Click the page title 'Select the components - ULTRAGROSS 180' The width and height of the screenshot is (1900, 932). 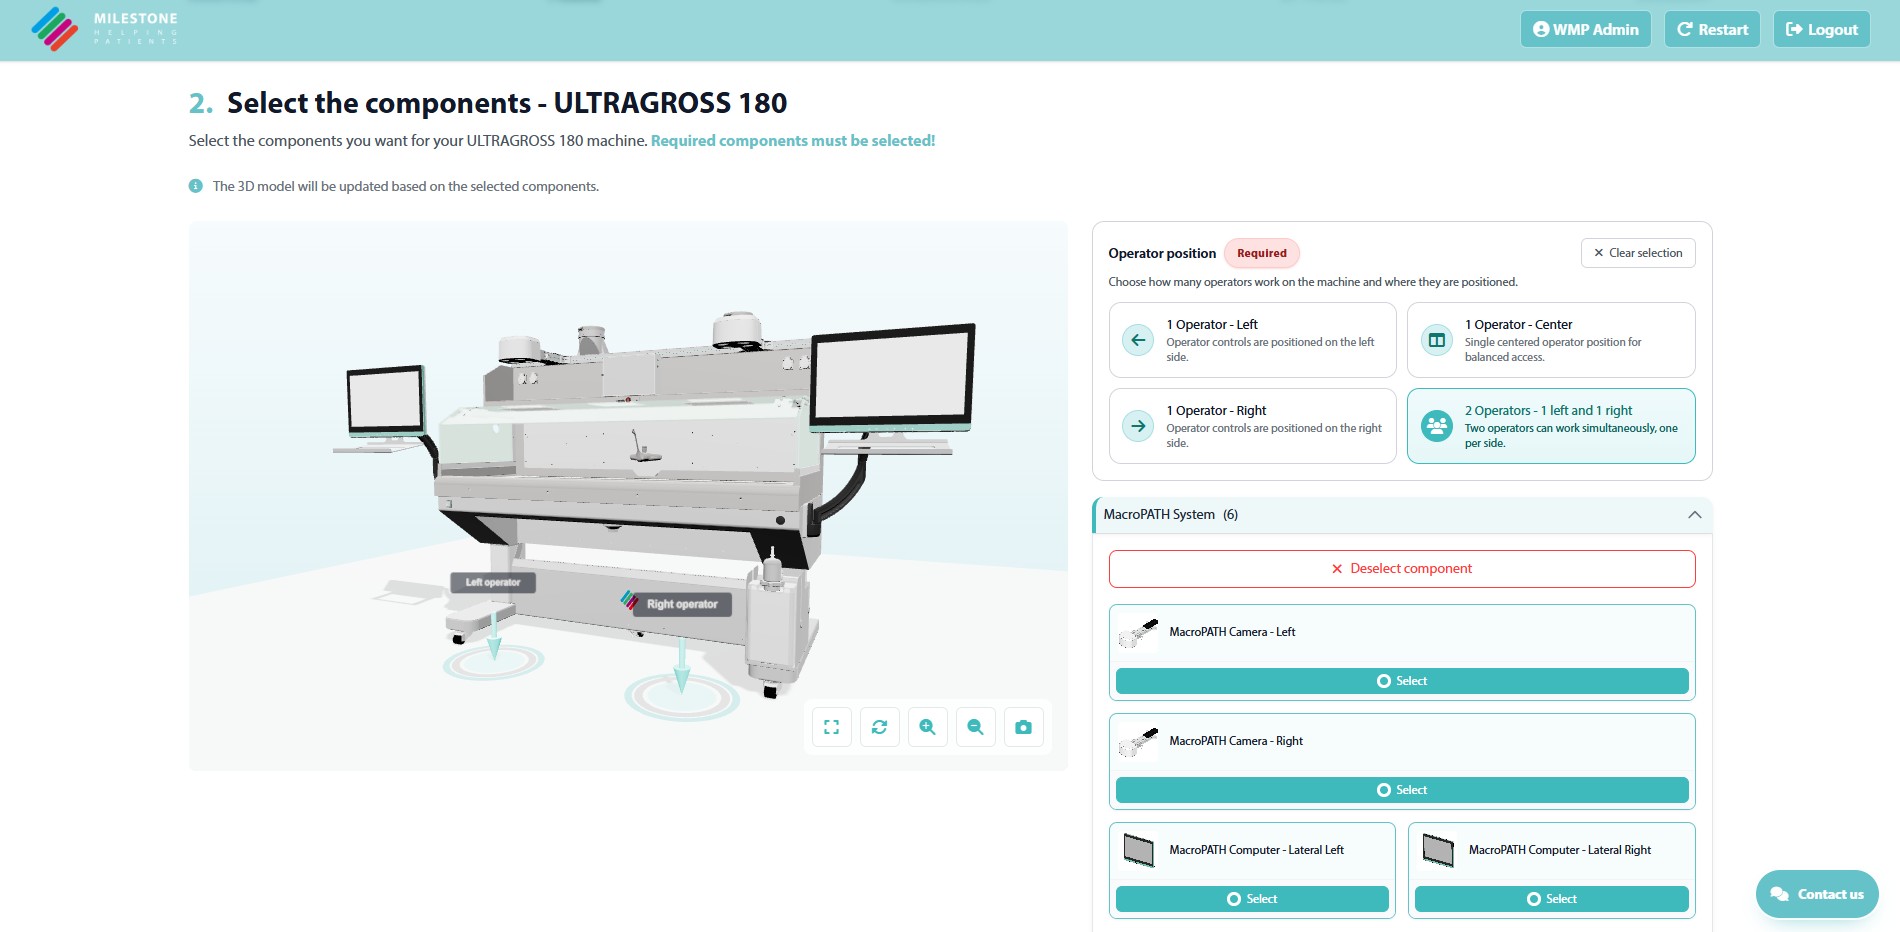pyautogui.click(x=507, y=103)
